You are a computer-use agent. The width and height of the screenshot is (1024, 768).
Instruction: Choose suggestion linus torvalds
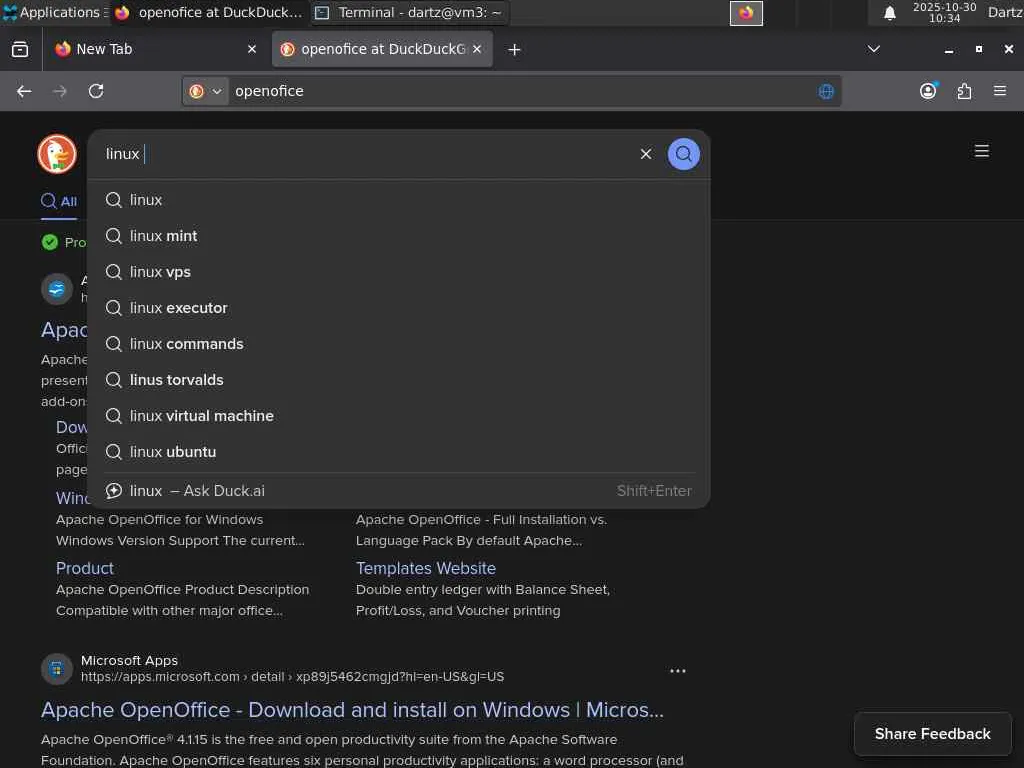tap(398, 379)
